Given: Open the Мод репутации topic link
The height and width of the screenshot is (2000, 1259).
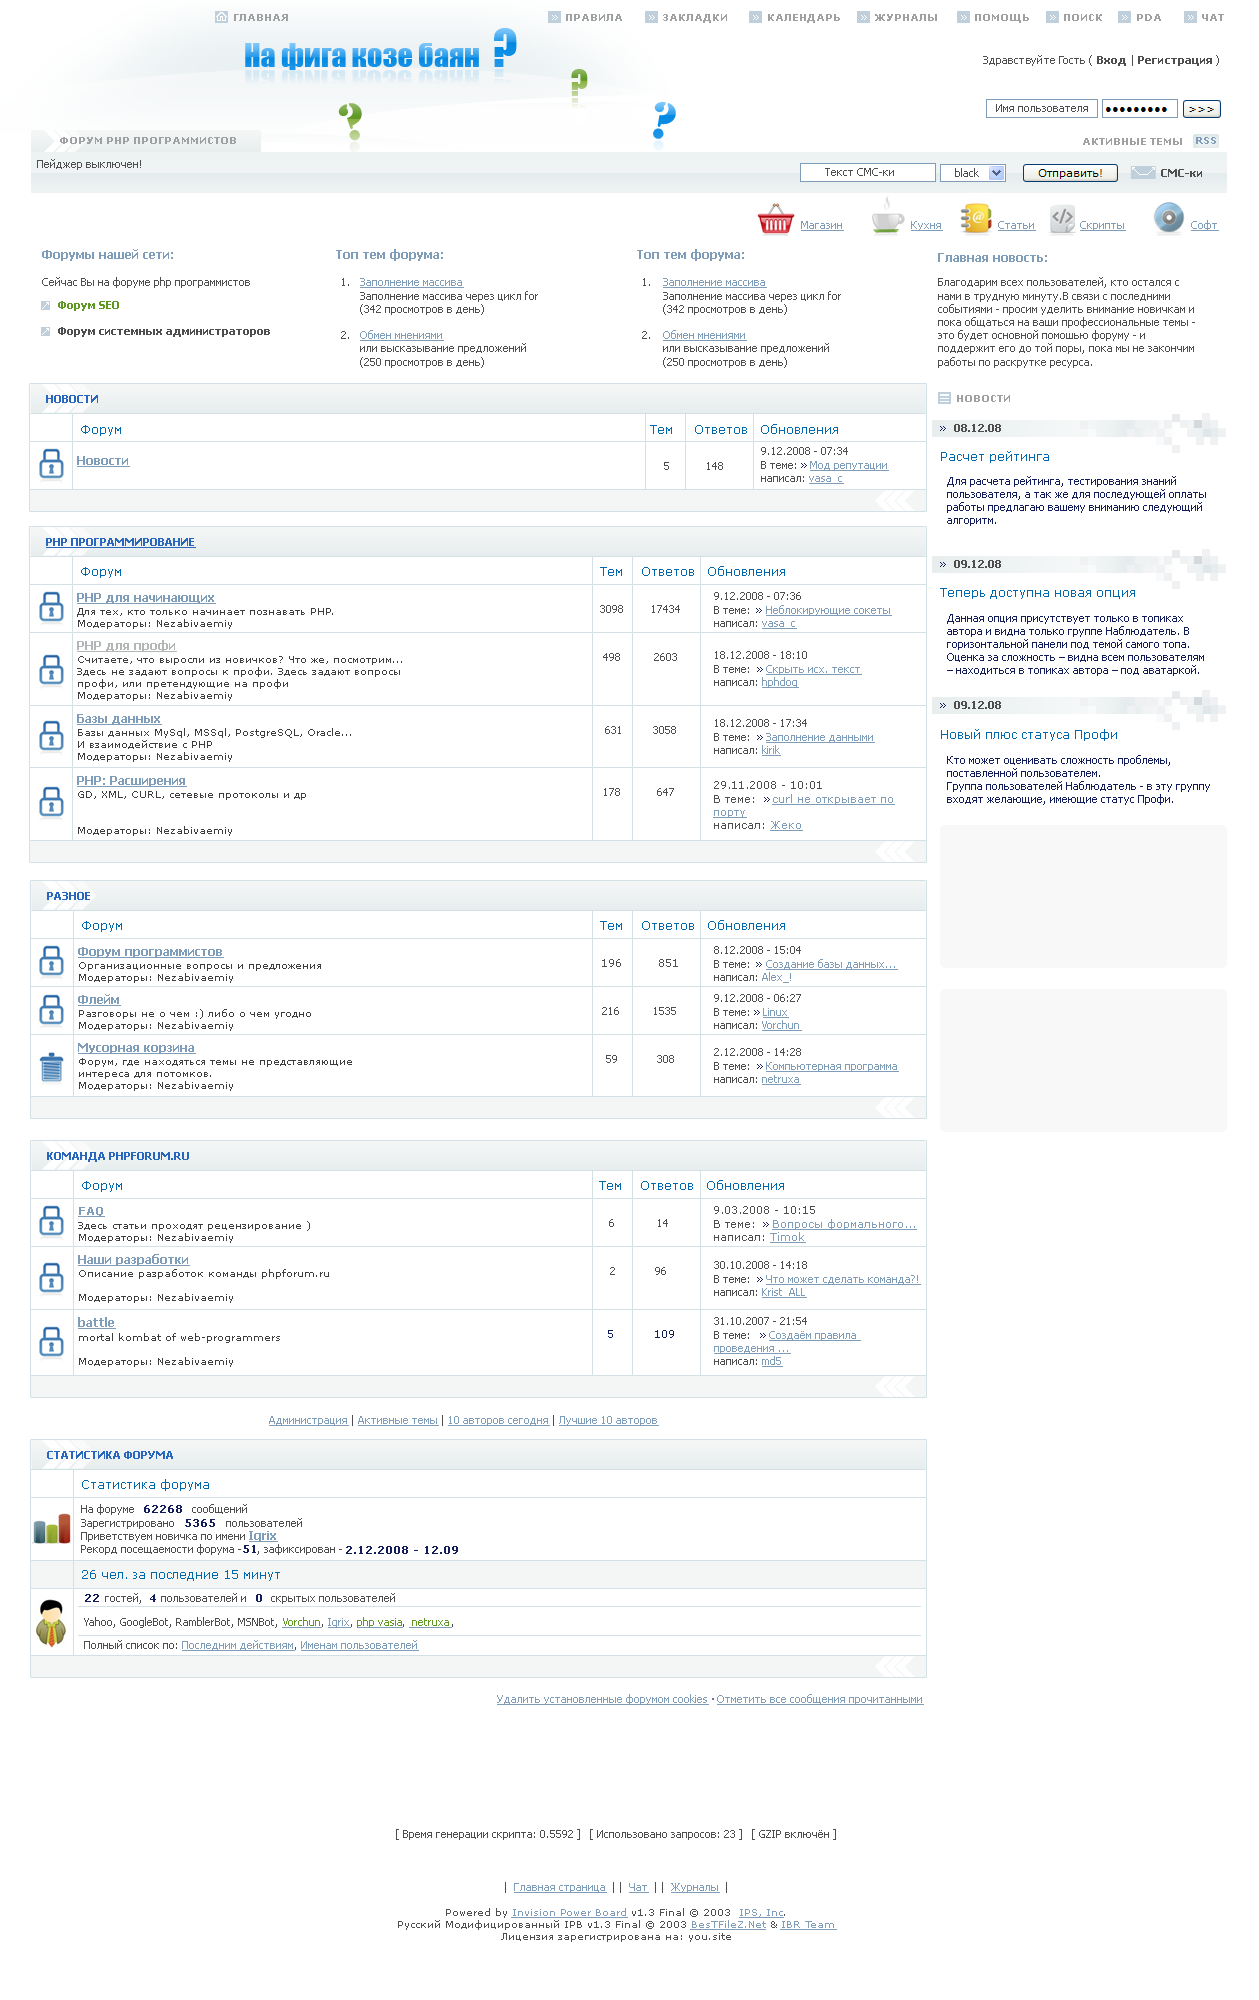Looking at the screenshot, I should coord(849,465).
